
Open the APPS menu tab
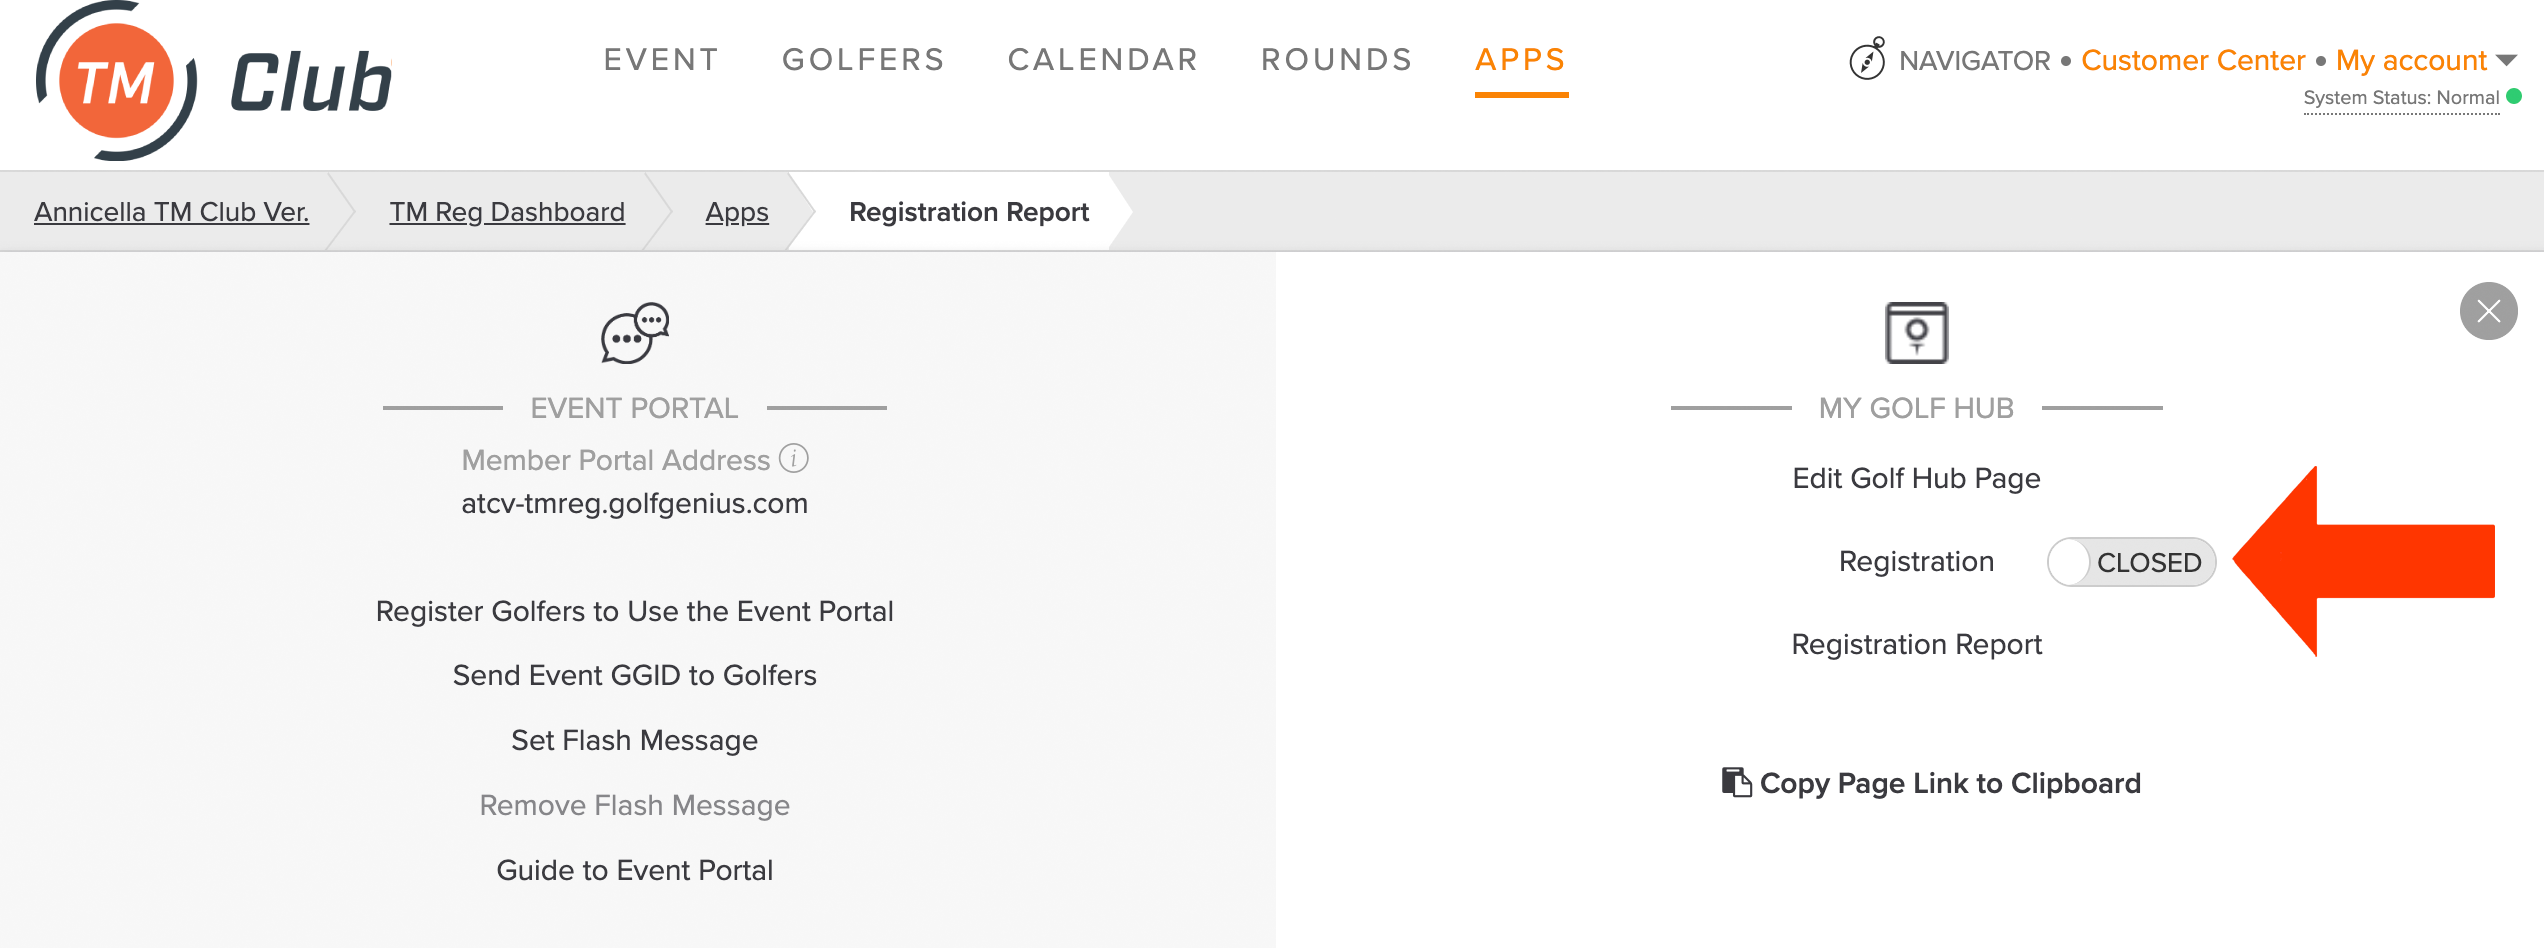pyautogui.click(x=1520, y=60)
